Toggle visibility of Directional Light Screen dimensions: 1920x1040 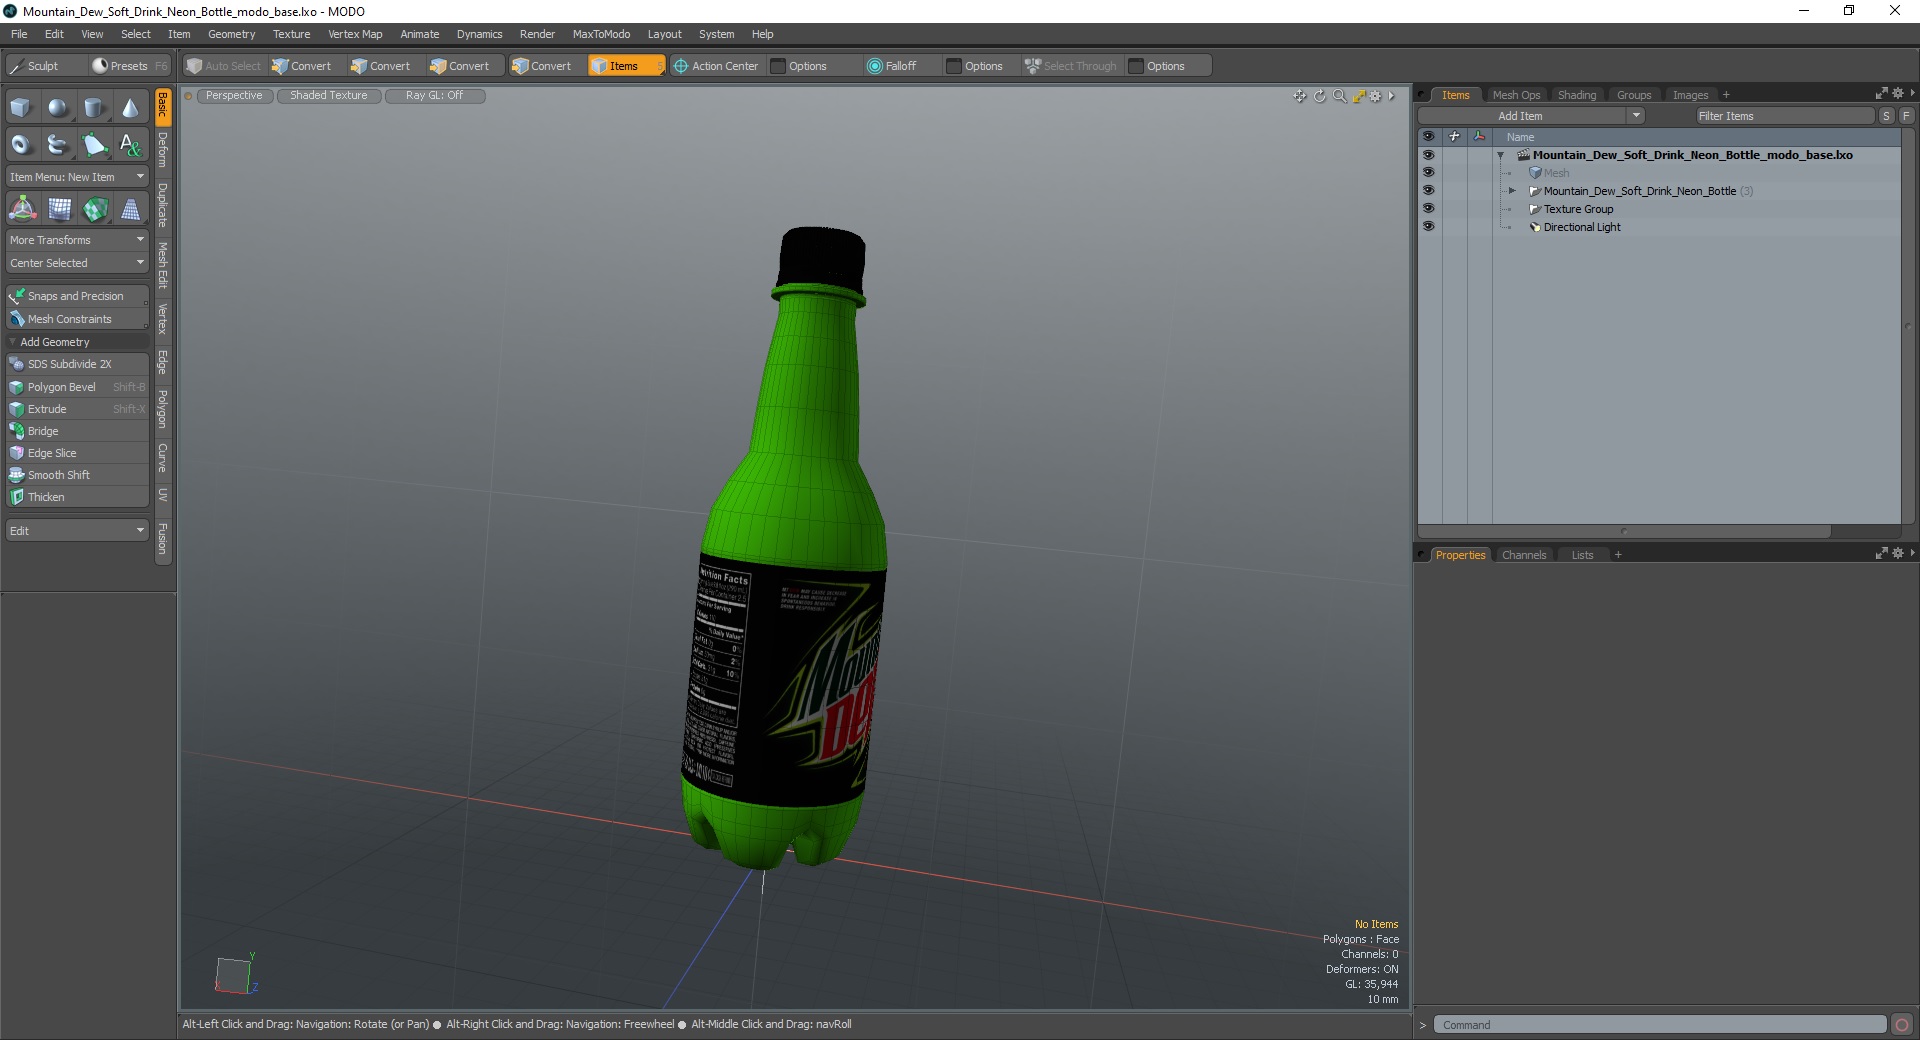pyautogui.click(x=1428, y=227)
